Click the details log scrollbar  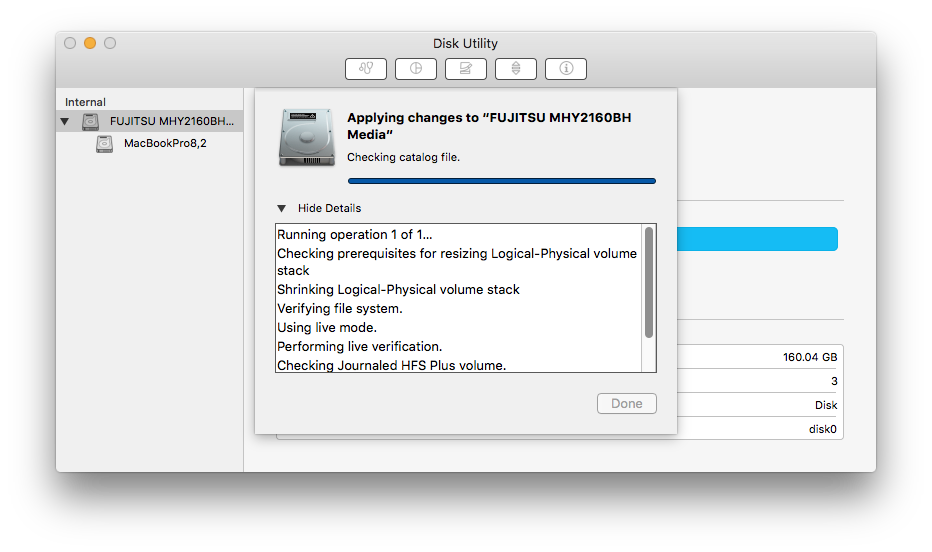[649, 283]
